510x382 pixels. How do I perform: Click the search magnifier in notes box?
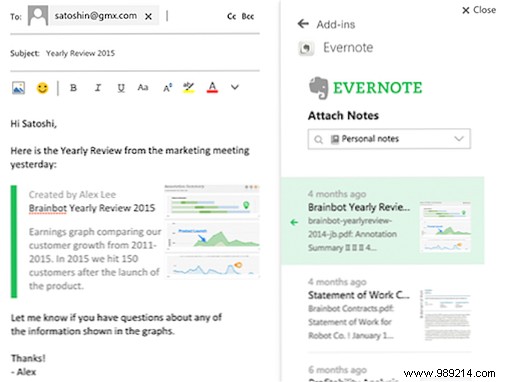(318, 139)
